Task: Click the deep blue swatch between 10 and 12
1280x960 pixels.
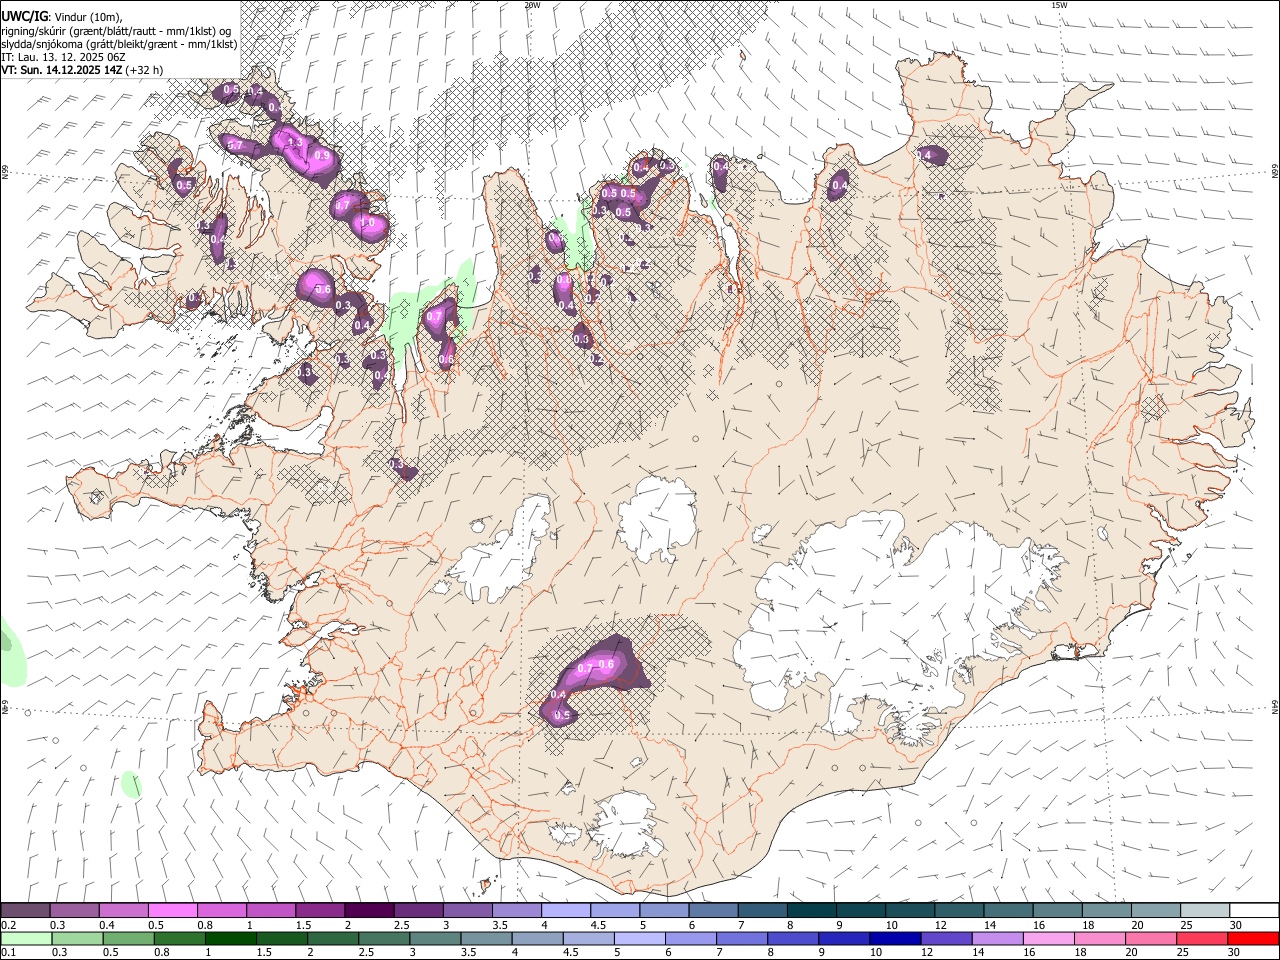Action: tap(894, 939)
